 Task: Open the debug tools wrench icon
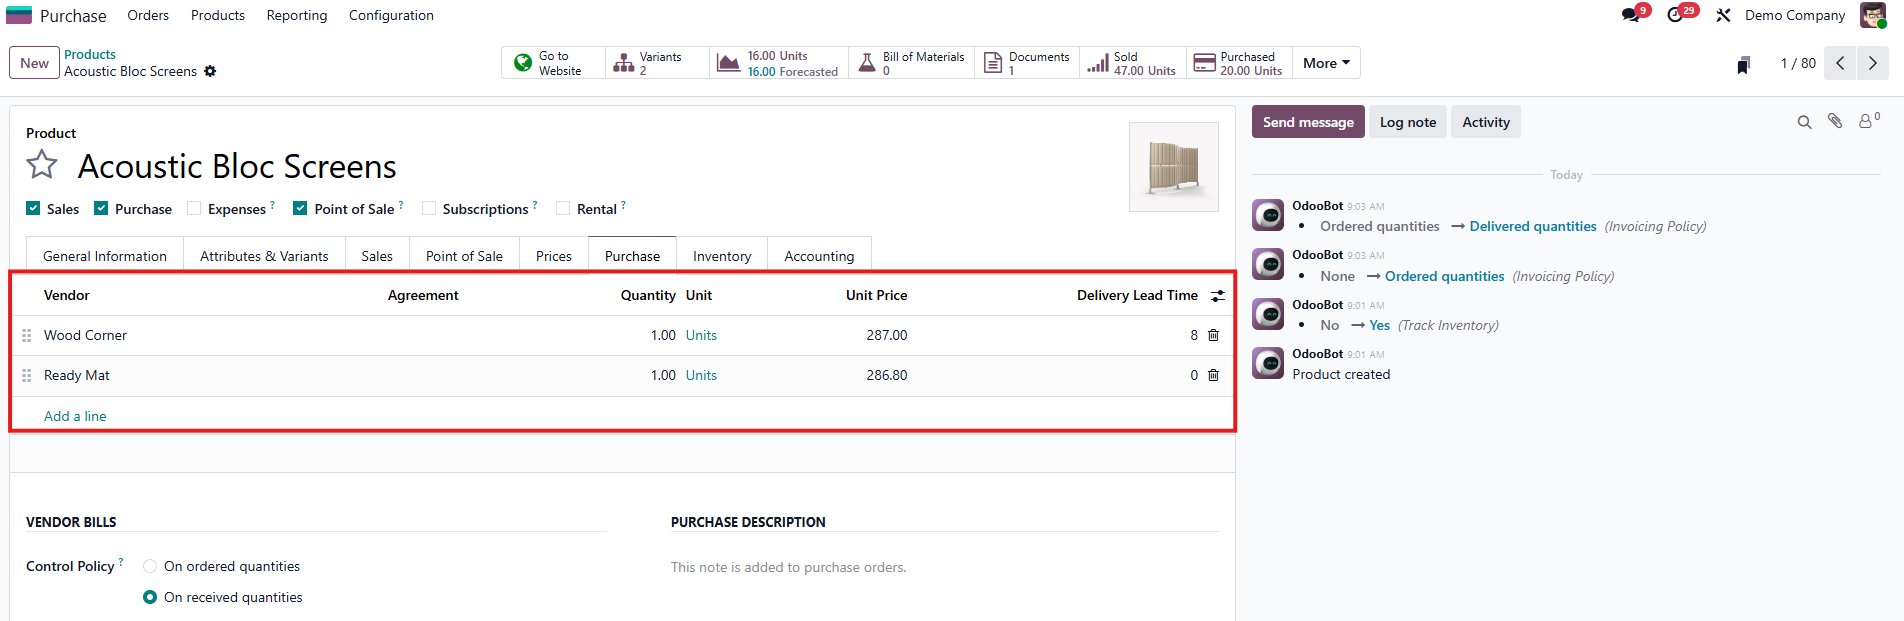click(1723, 15)
